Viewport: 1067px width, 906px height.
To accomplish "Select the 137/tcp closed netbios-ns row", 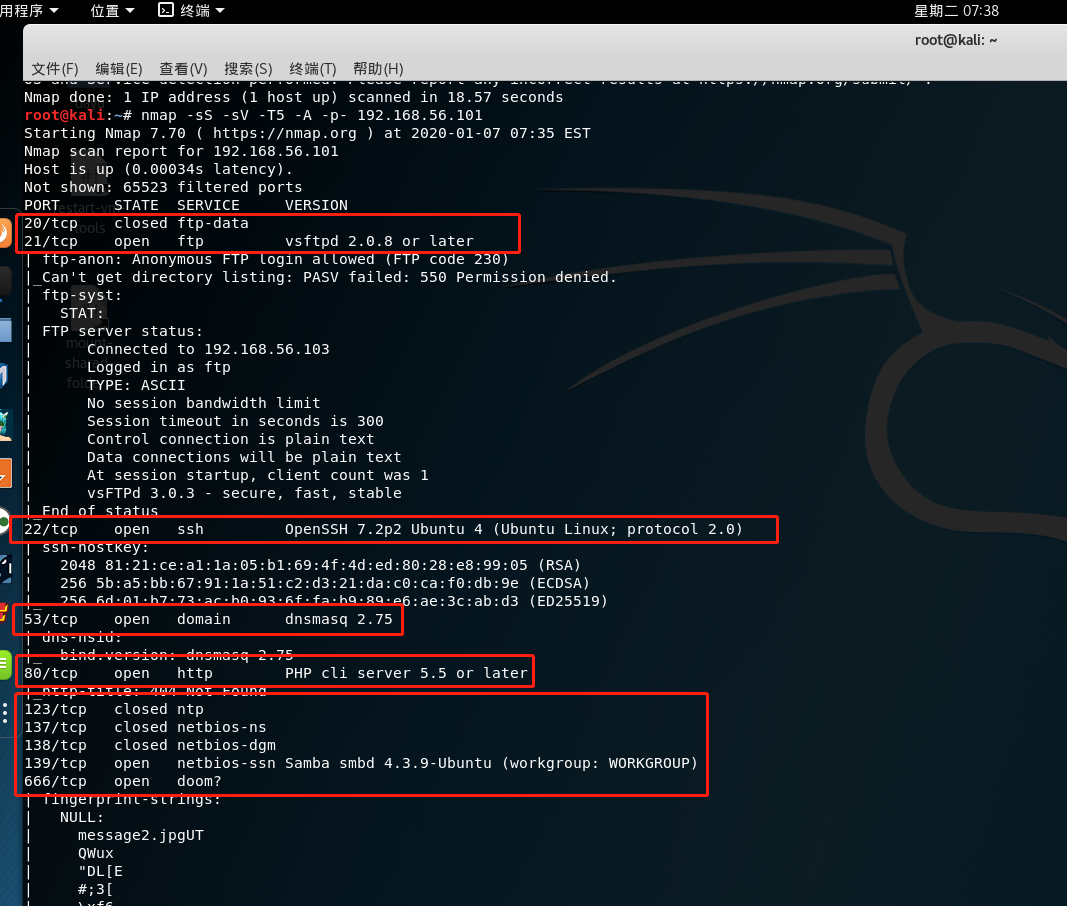I will click(x=145, y=727).
